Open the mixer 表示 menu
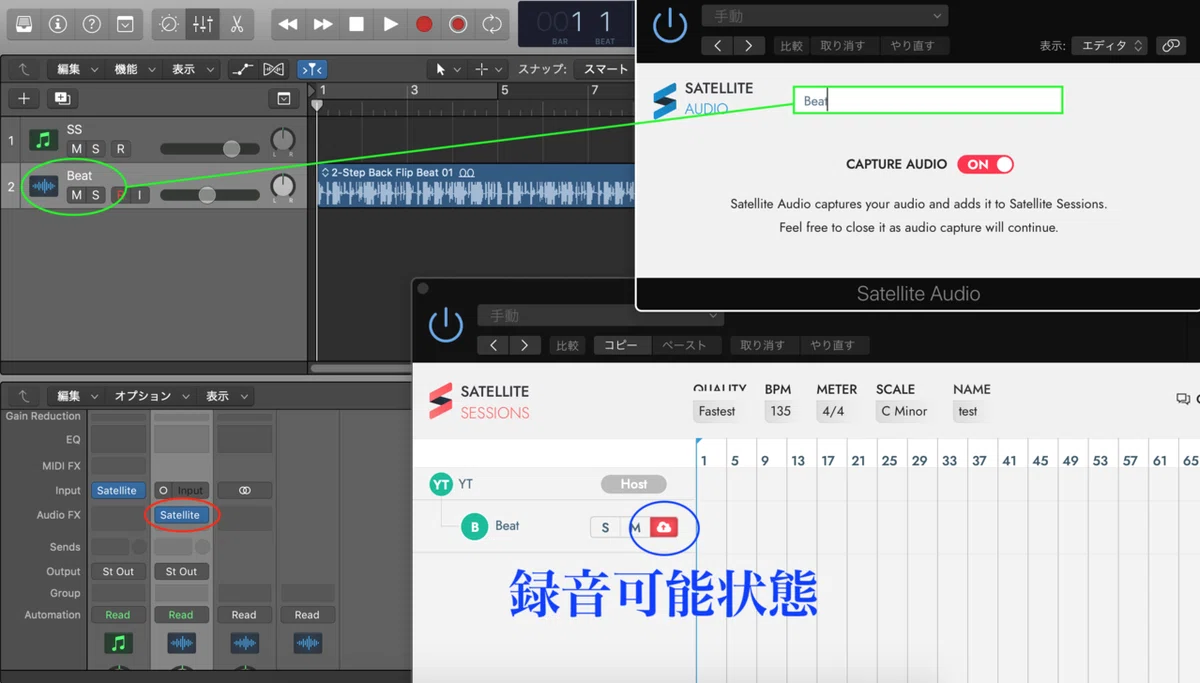This screenshot has width=1200, height=683. 225,396
